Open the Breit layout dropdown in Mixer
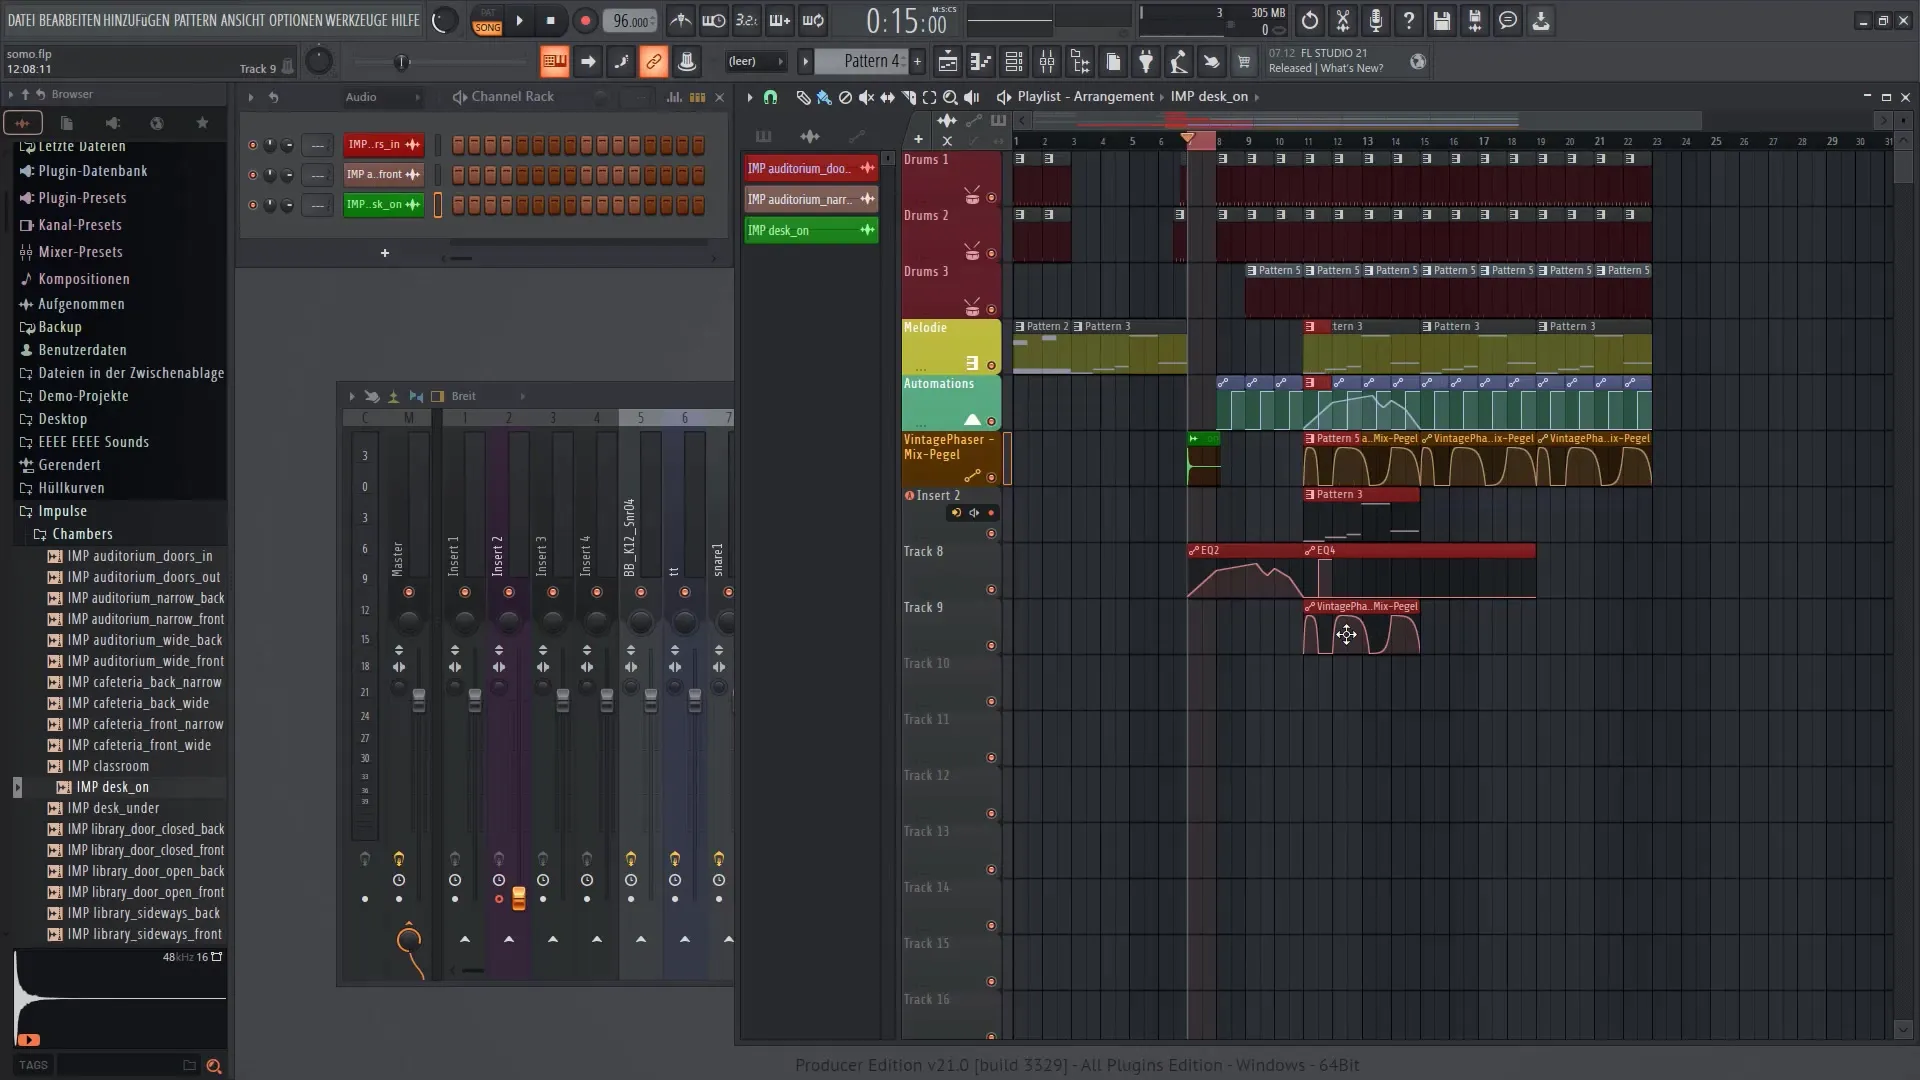 [488, 396]
